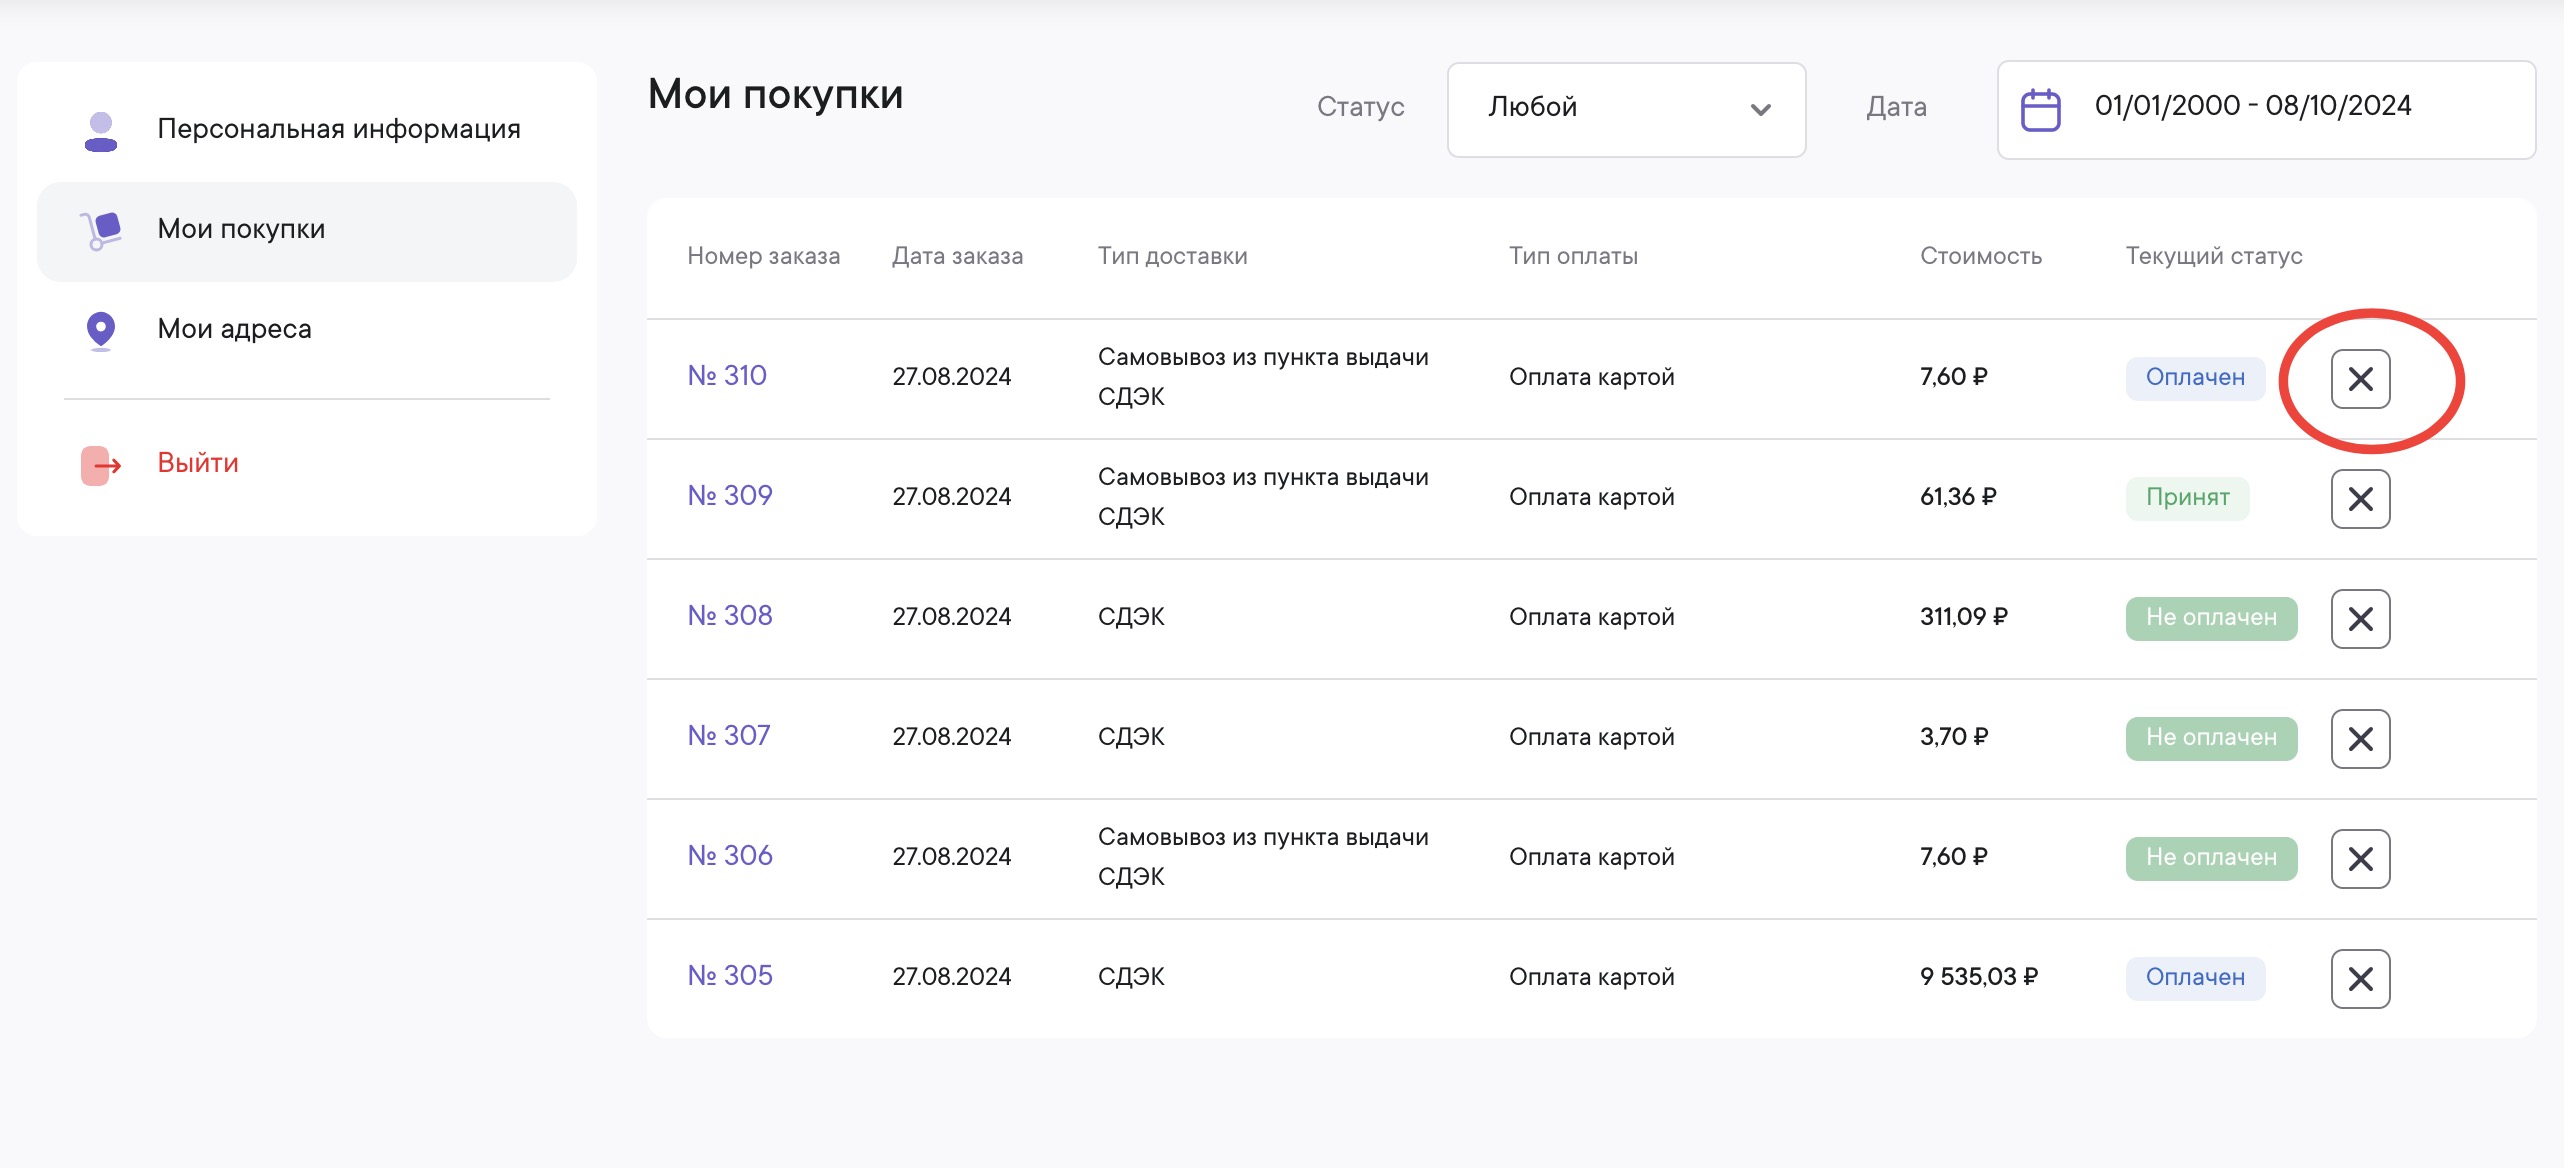Image resolution: width=2564 pixels, height=1168 pixels.
Task: Click the cart icon beside Мои покупки
Action: [101, 230]
